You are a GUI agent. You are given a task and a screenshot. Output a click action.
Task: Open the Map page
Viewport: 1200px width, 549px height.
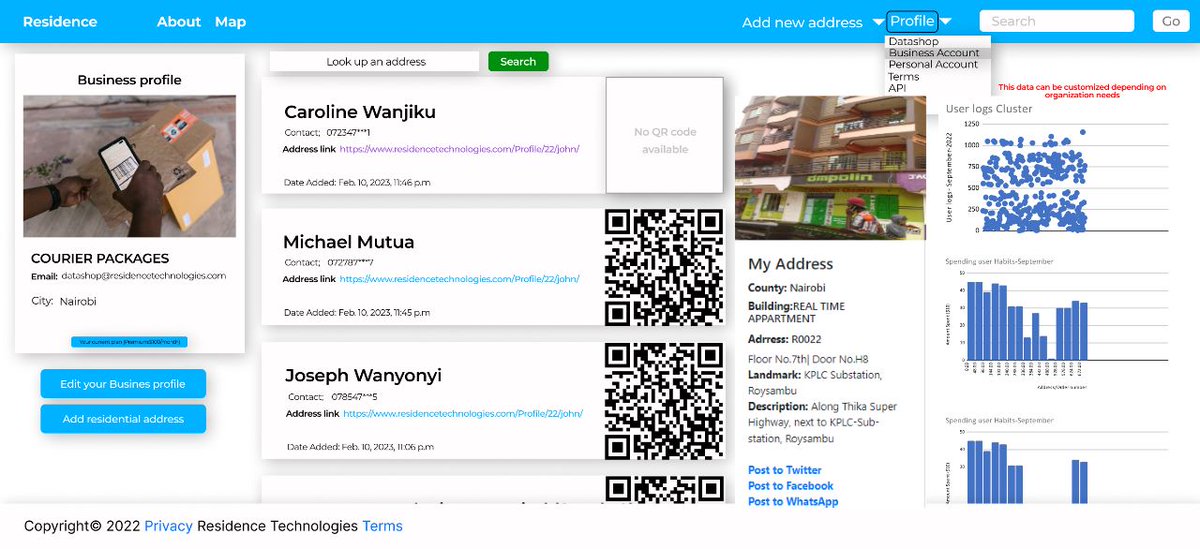coord(230,21)
